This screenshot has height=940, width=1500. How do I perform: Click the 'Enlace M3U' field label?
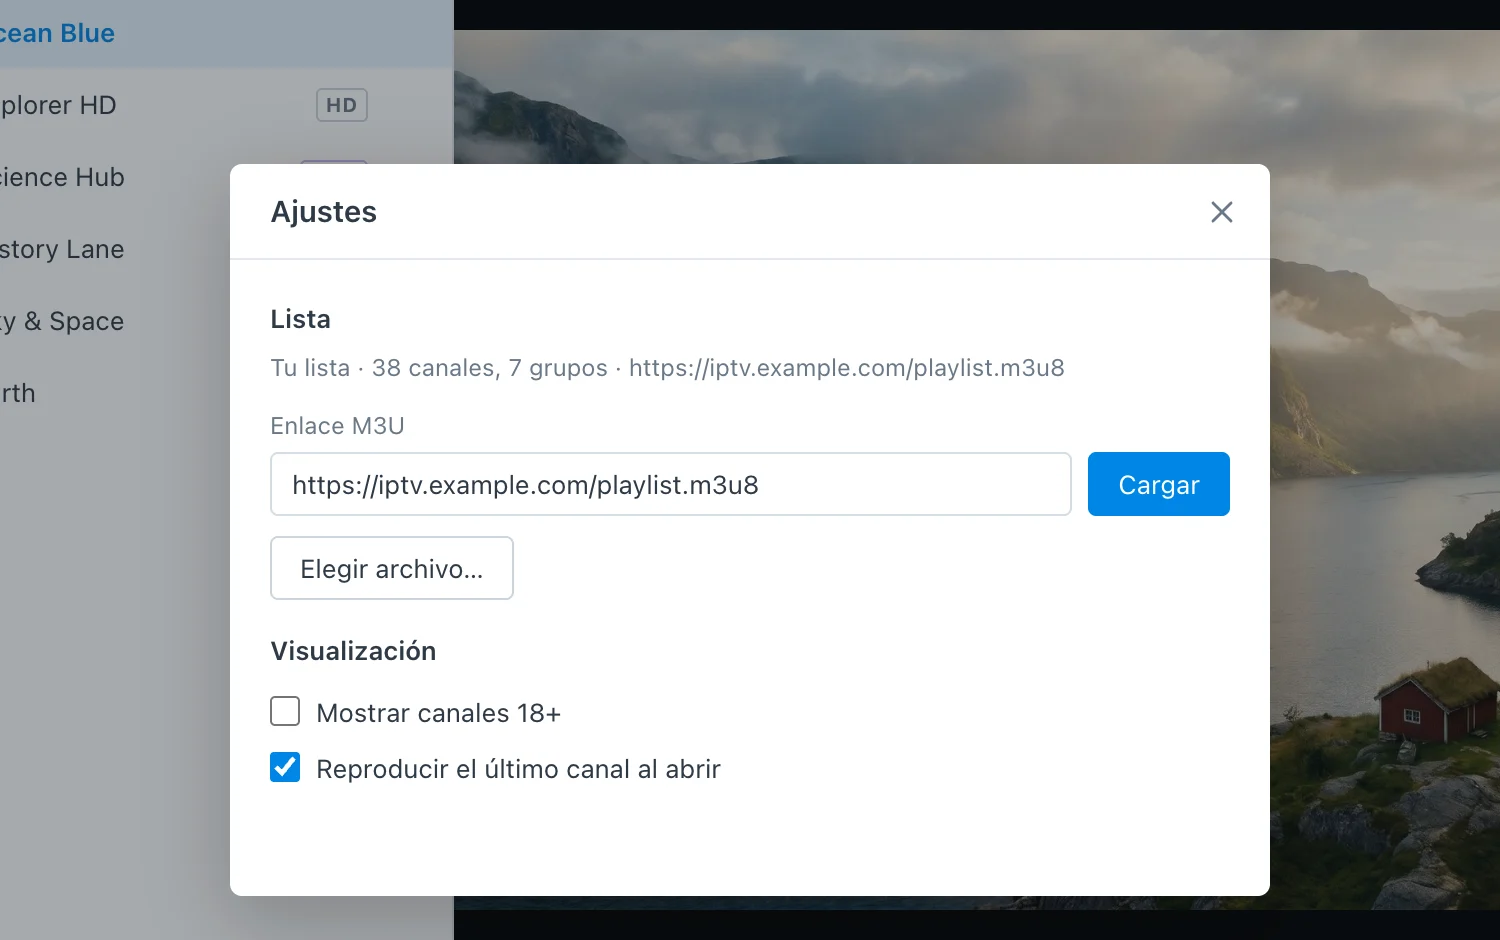coord(337,426)
